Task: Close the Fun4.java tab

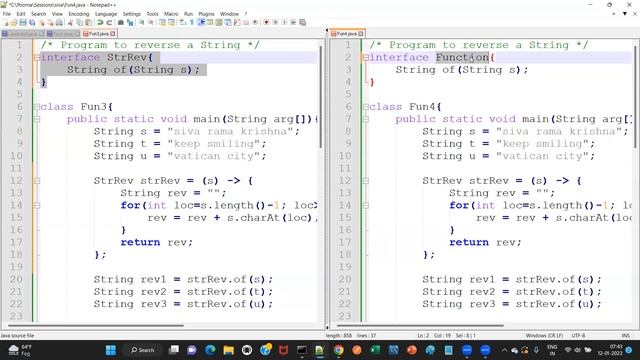Action: tap(360, 33)
